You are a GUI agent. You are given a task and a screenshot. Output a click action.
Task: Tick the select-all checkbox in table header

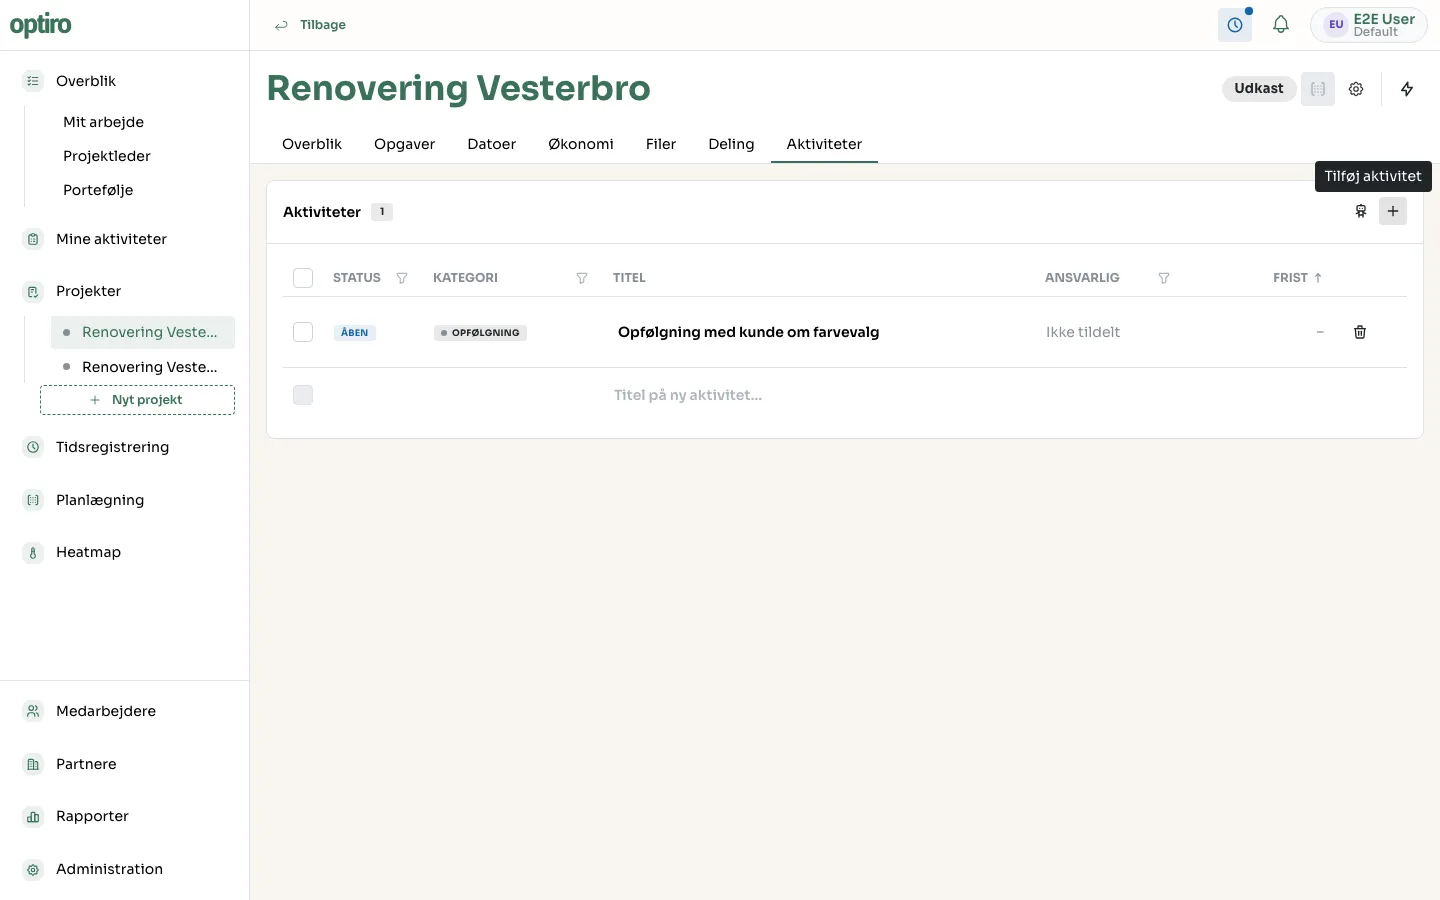point(303,278)
